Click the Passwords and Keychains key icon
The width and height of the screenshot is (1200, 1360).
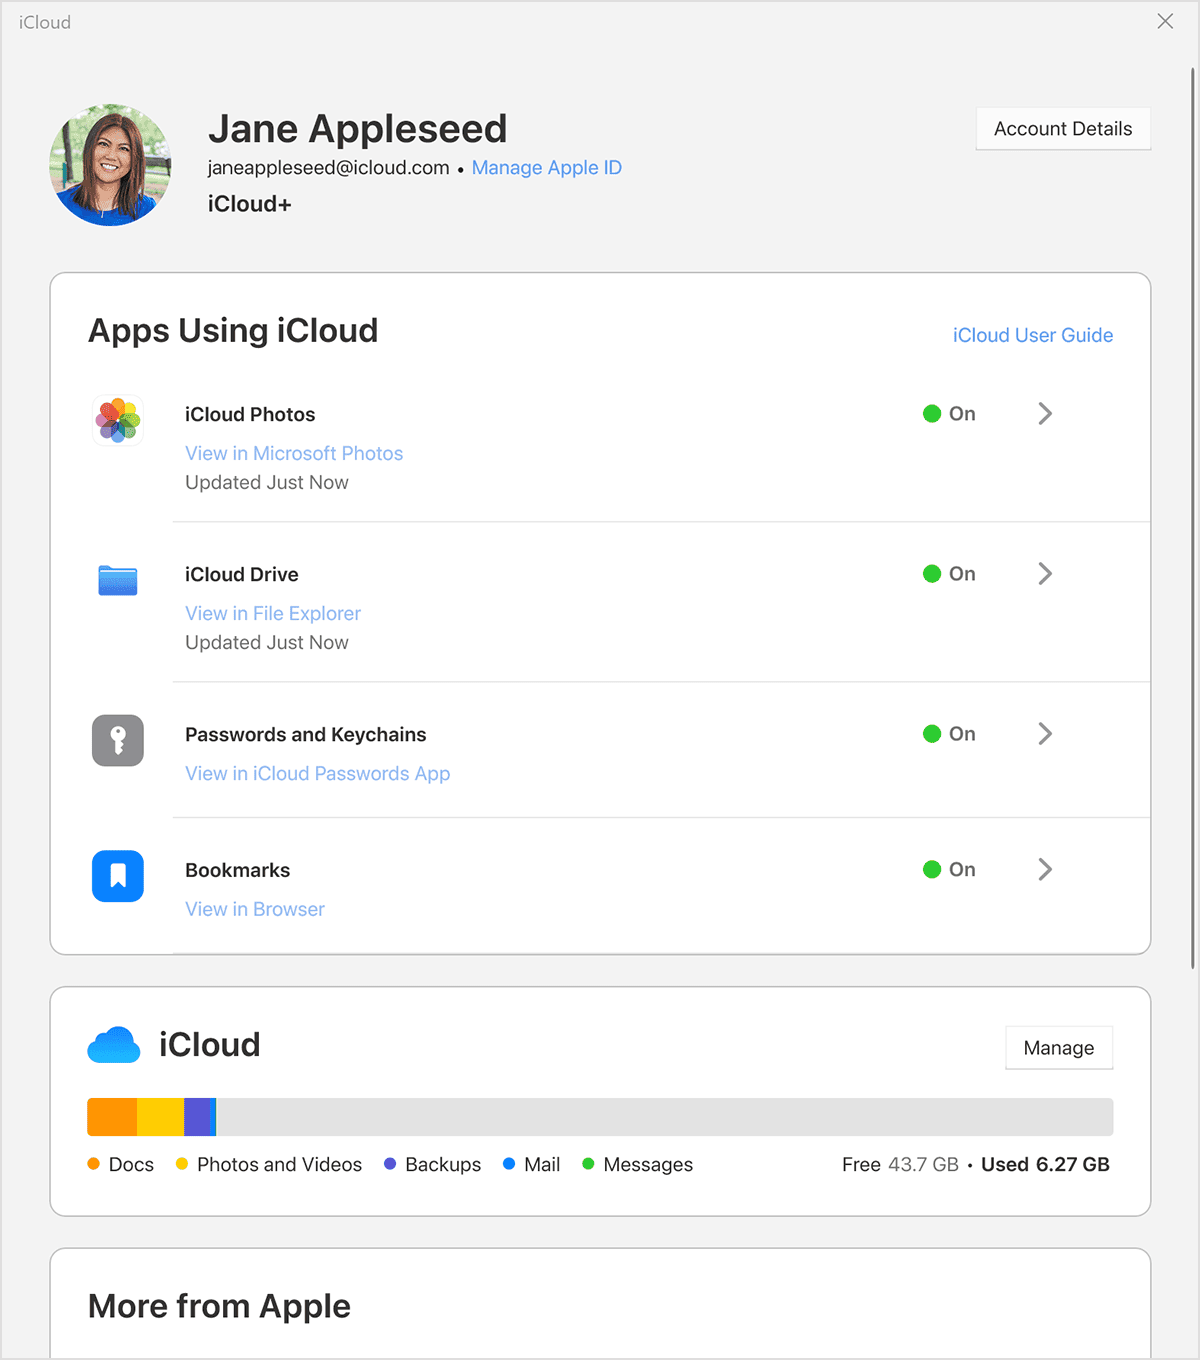coord(118,740)
